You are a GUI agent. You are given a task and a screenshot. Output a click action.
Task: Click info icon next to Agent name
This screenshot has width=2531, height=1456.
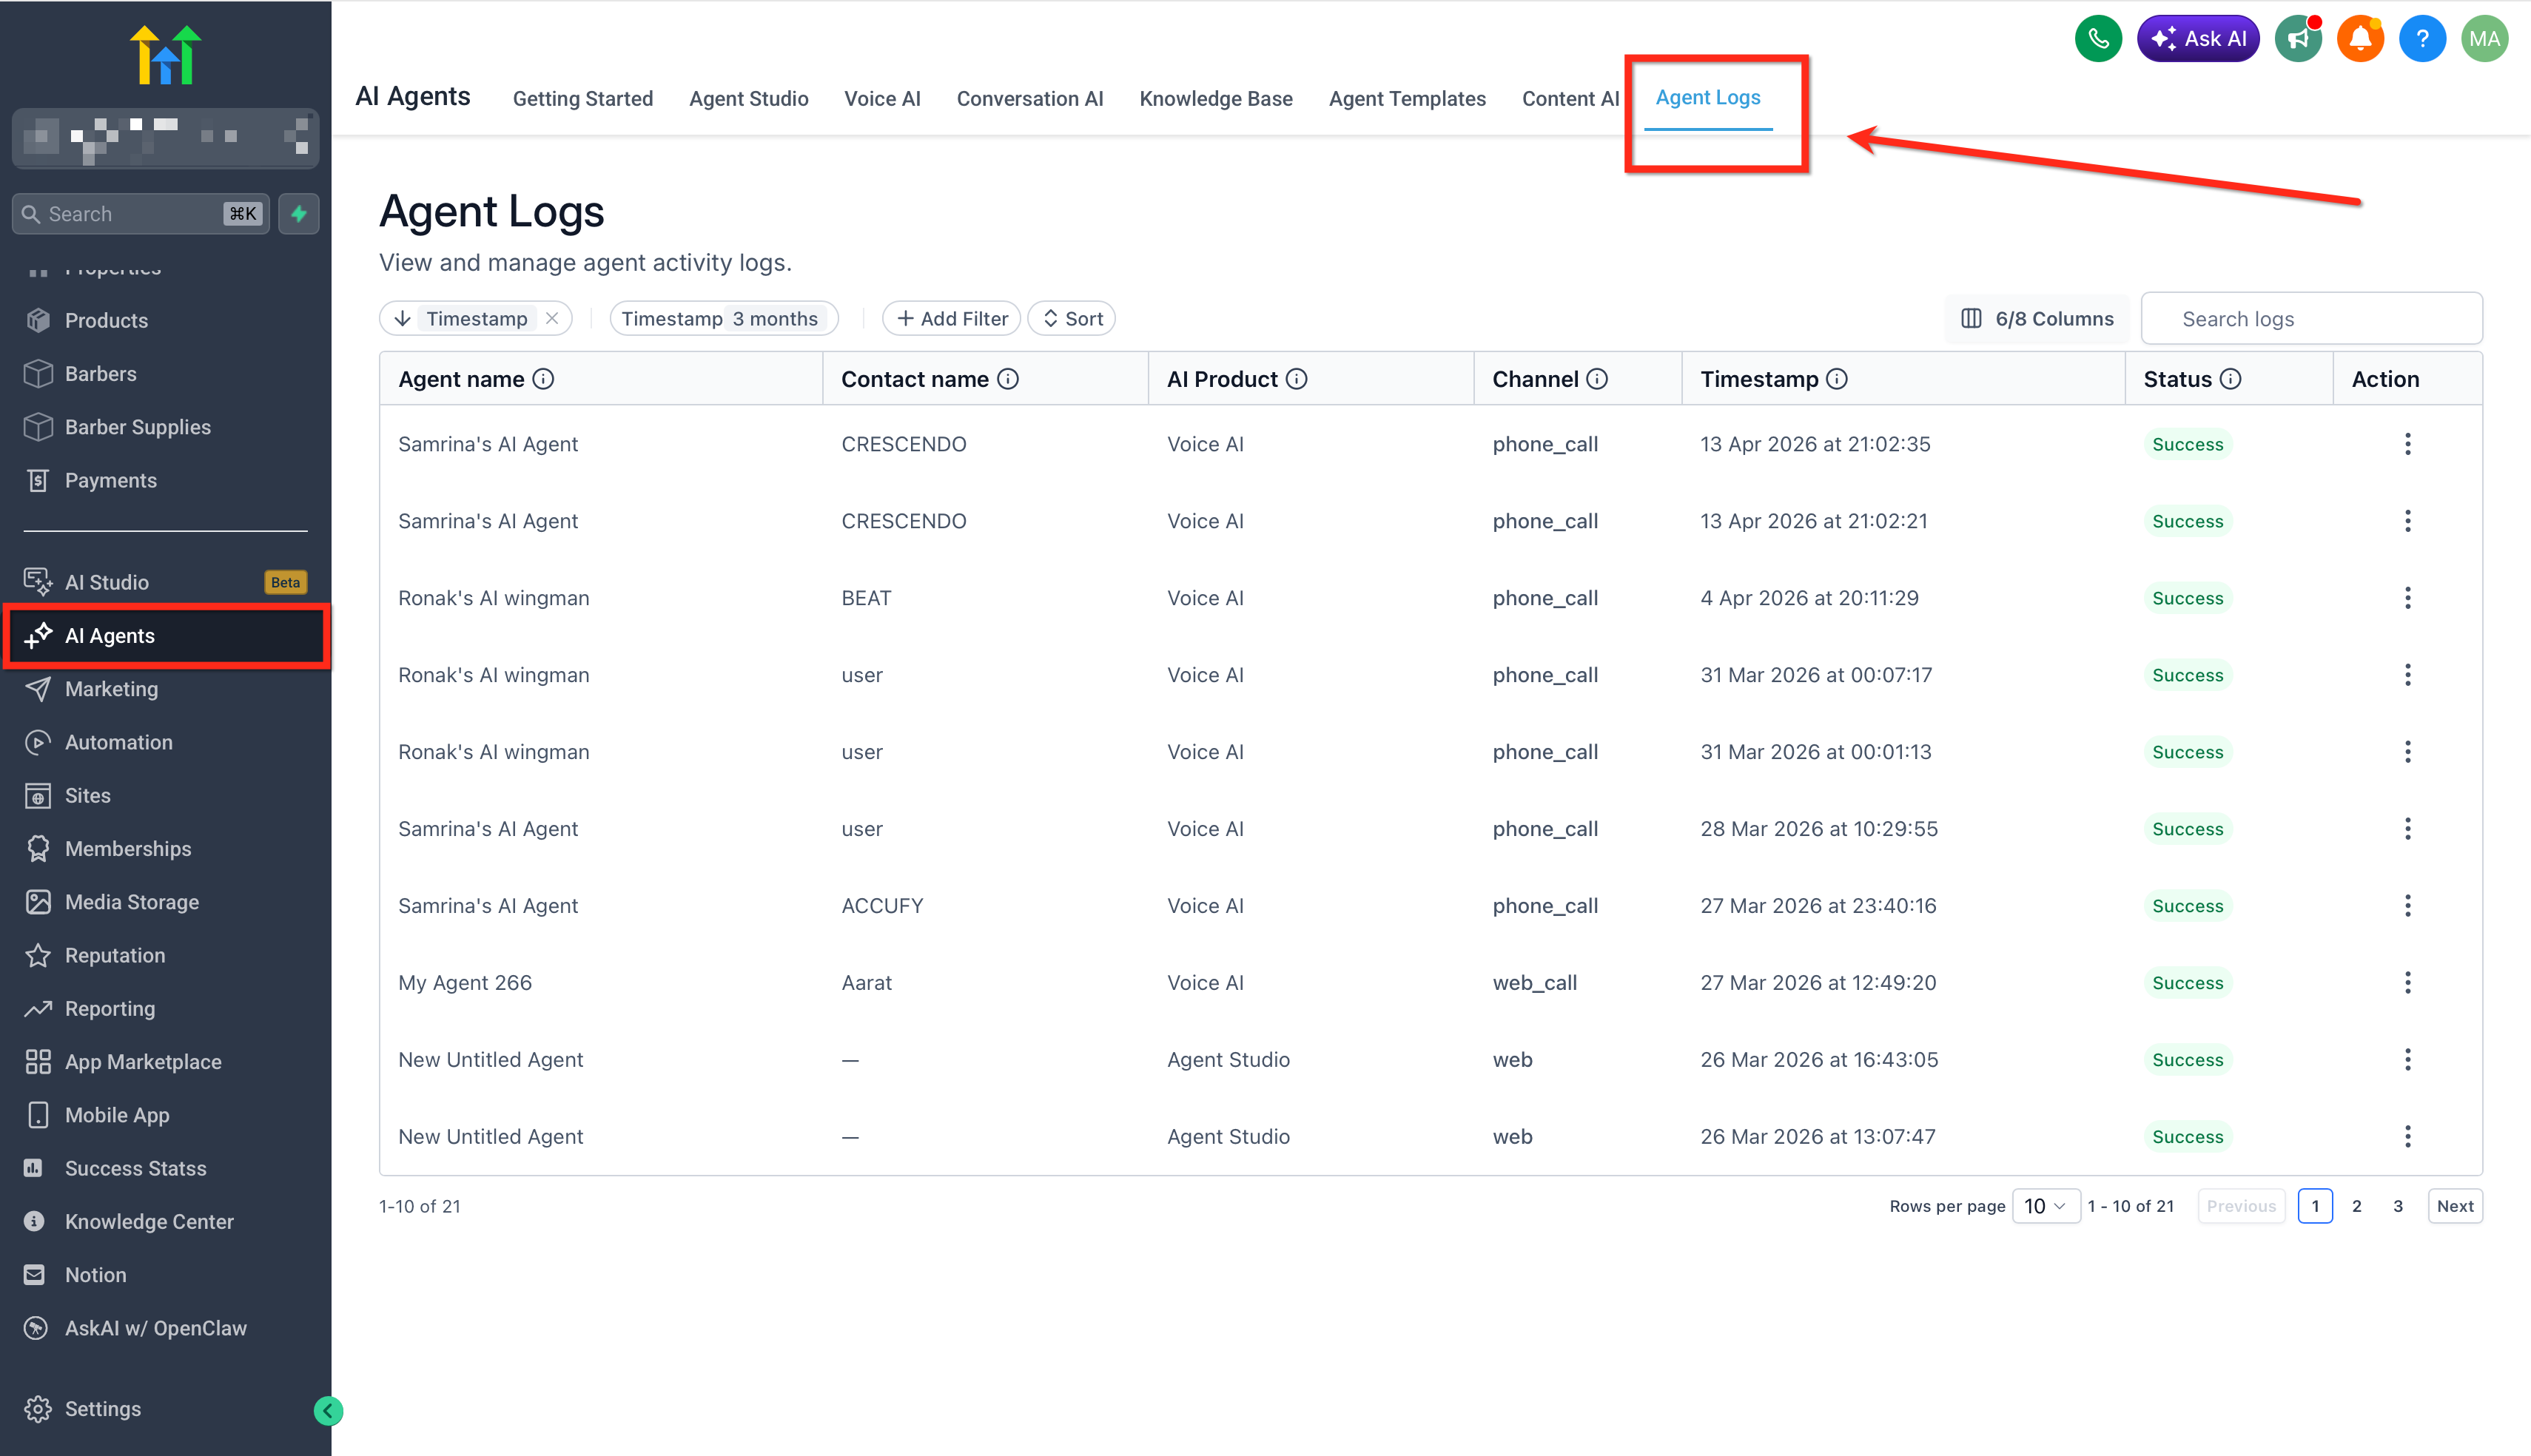tap(543, 379)
